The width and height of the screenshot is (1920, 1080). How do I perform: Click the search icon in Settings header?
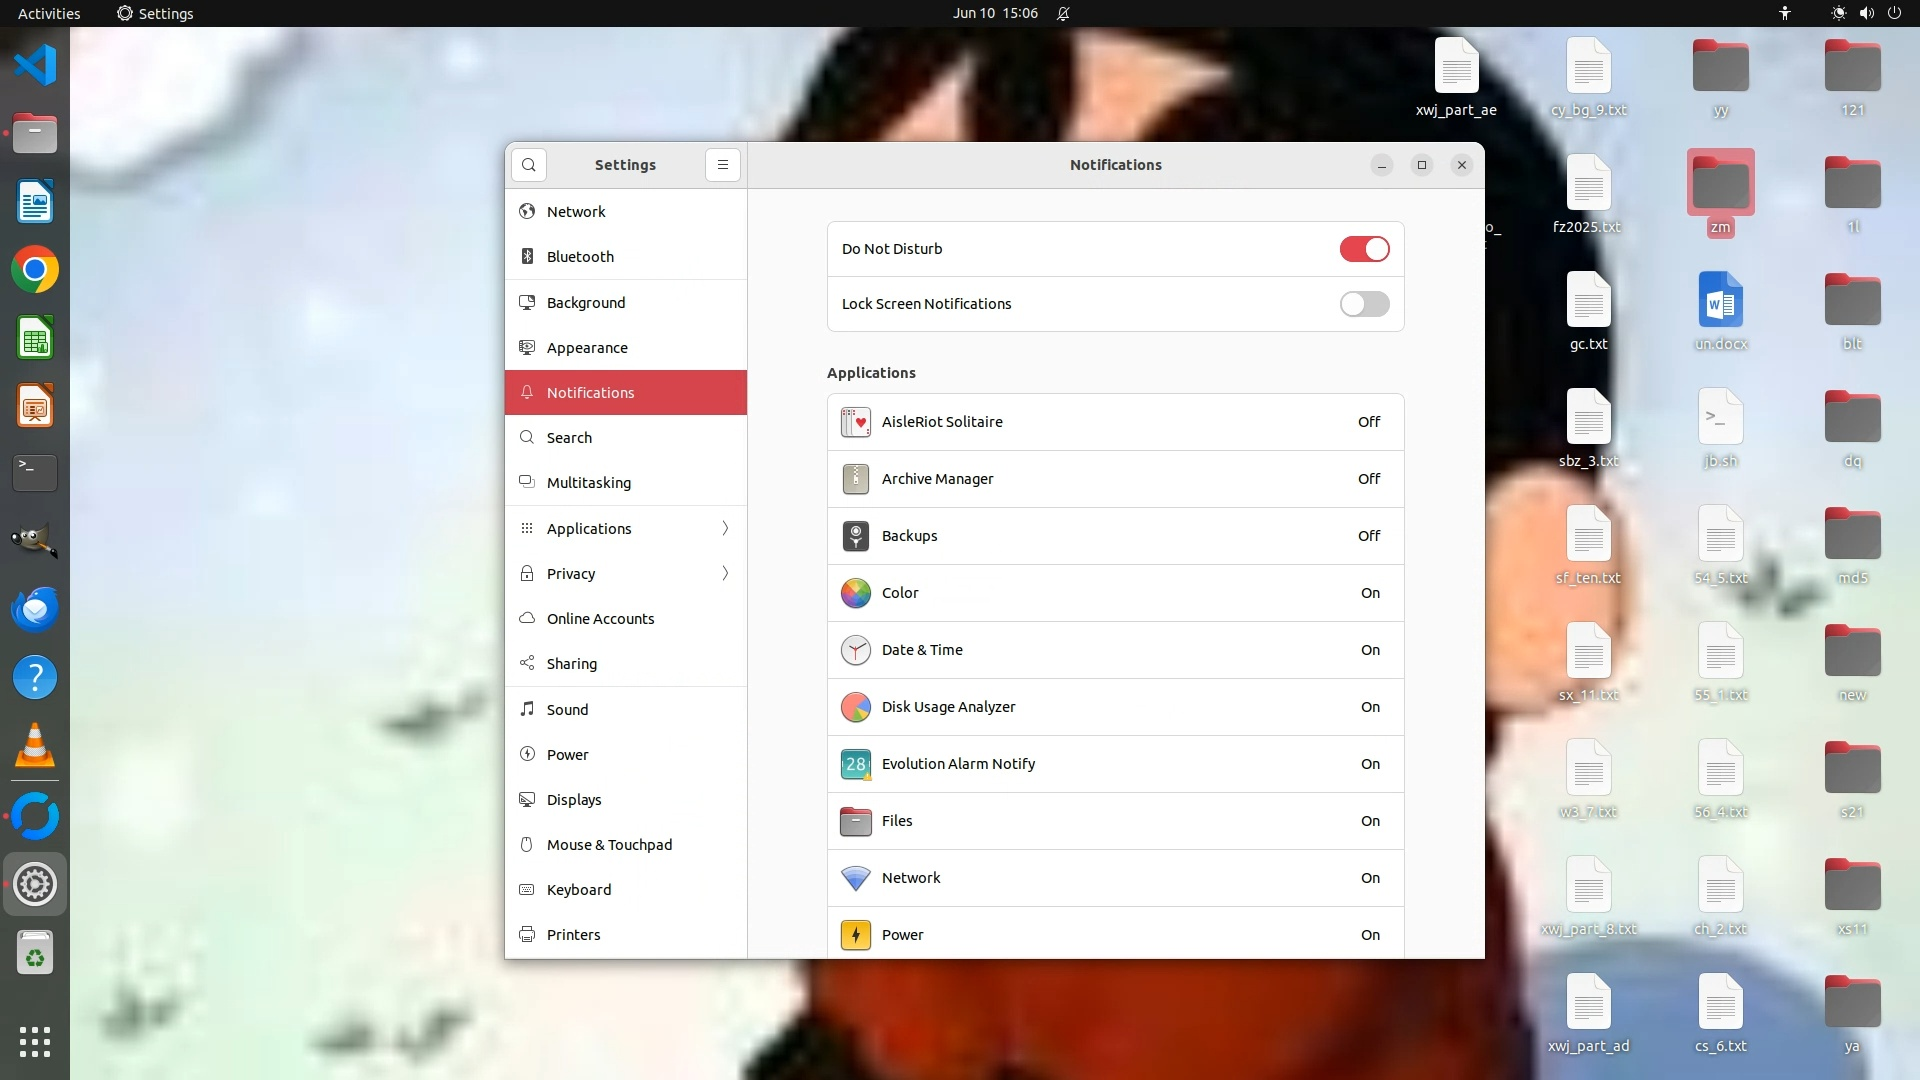tap(528, 165)
